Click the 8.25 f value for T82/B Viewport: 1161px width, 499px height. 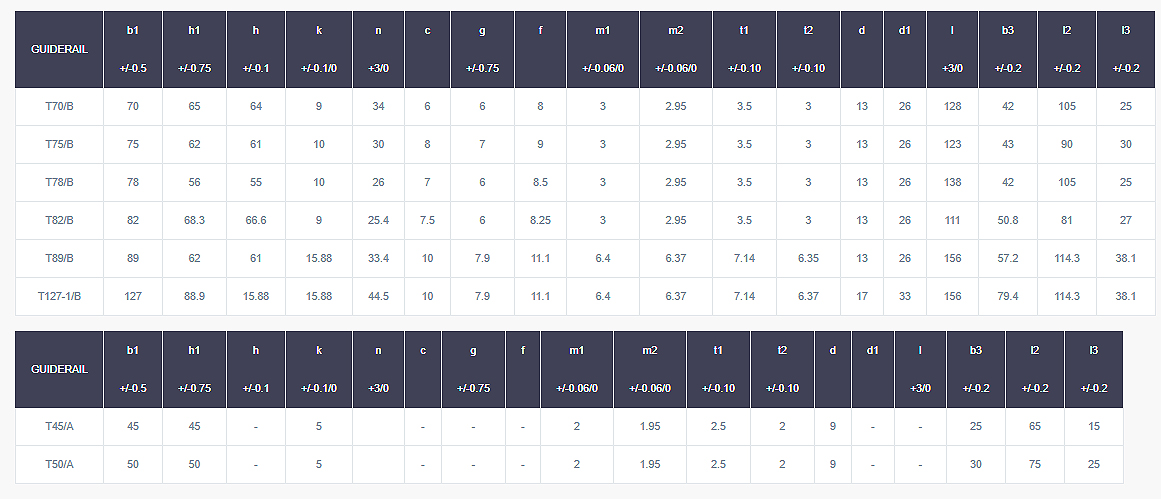coord(541,220)
